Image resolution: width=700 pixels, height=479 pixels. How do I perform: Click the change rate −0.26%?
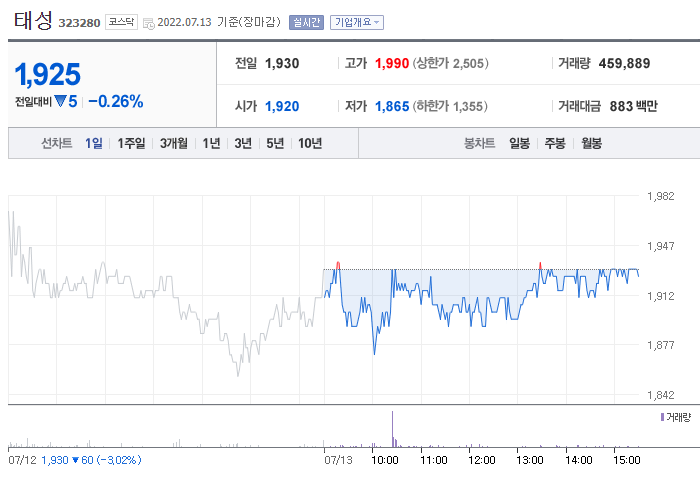click(116, 101)
